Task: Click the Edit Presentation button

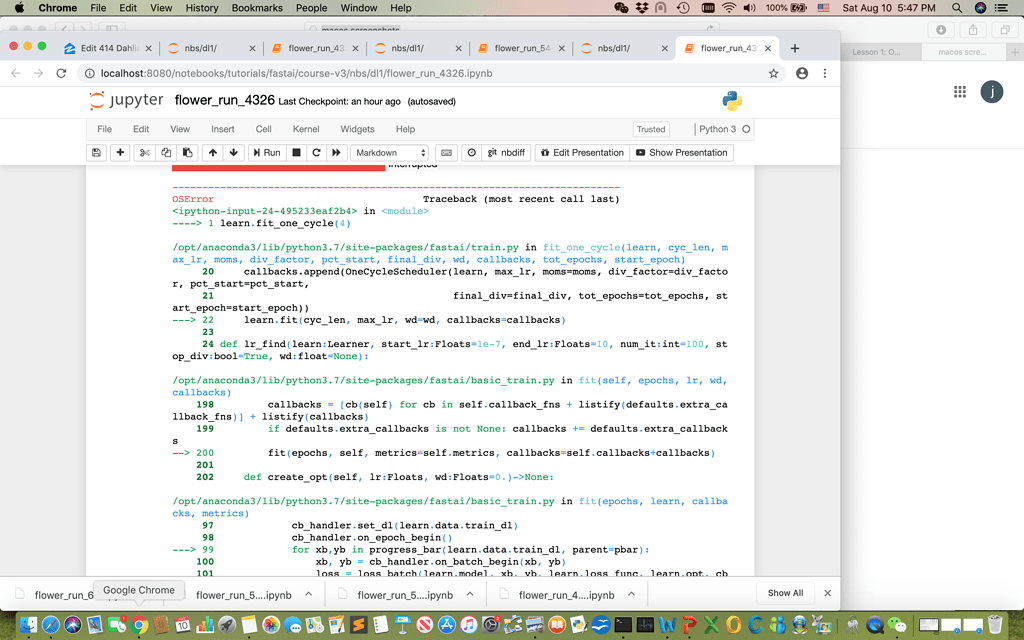Action: [x=581, y=153]
